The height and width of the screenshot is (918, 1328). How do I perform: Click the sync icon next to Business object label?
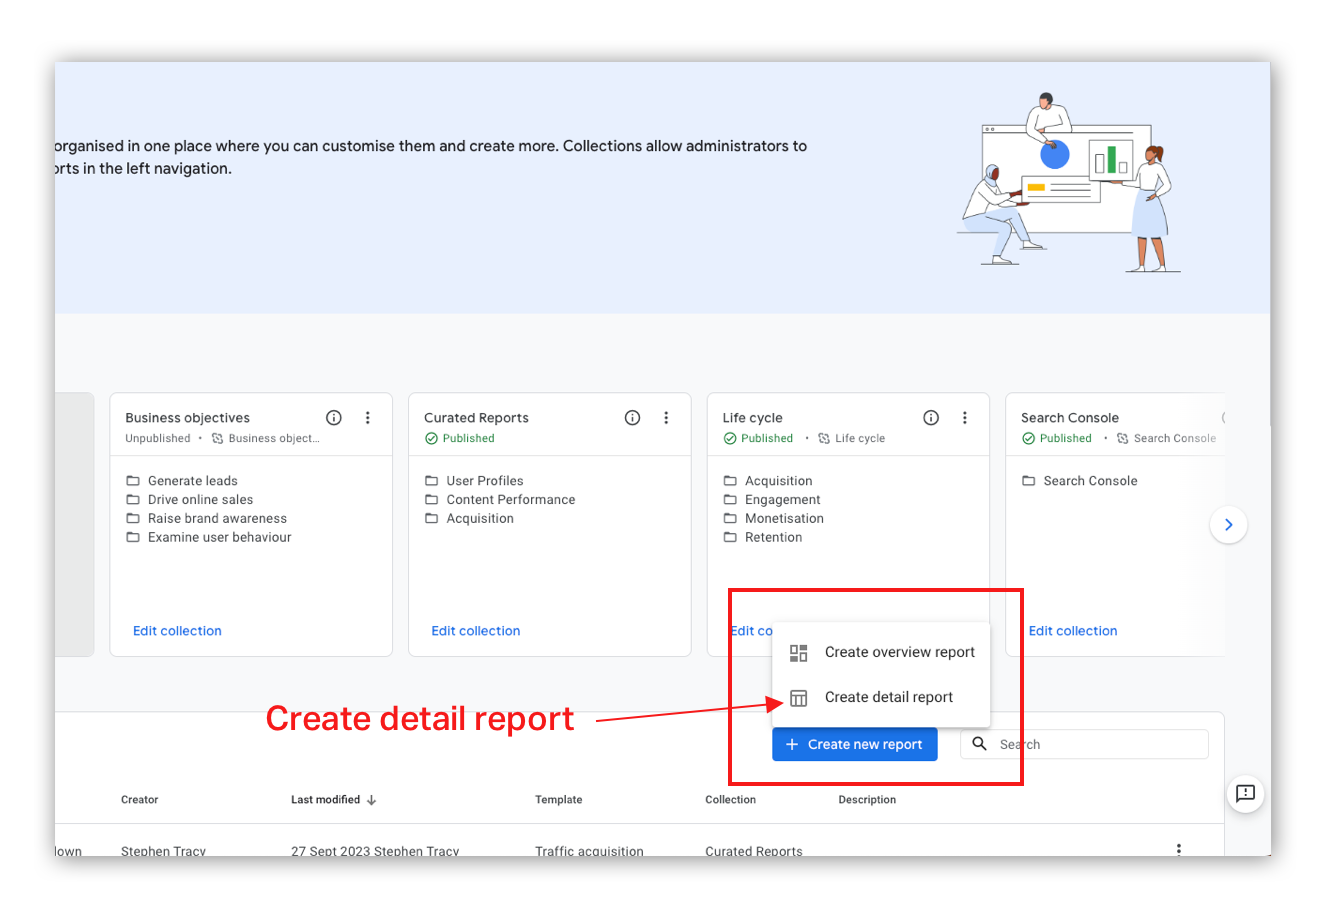[218, 438]
